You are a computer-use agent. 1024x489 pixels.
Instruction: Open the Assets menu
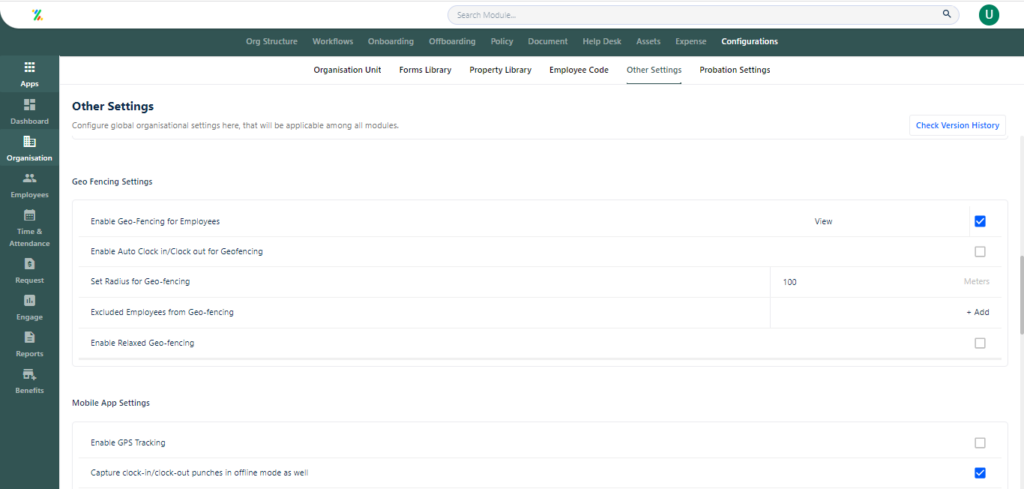[x=648, y=41]
